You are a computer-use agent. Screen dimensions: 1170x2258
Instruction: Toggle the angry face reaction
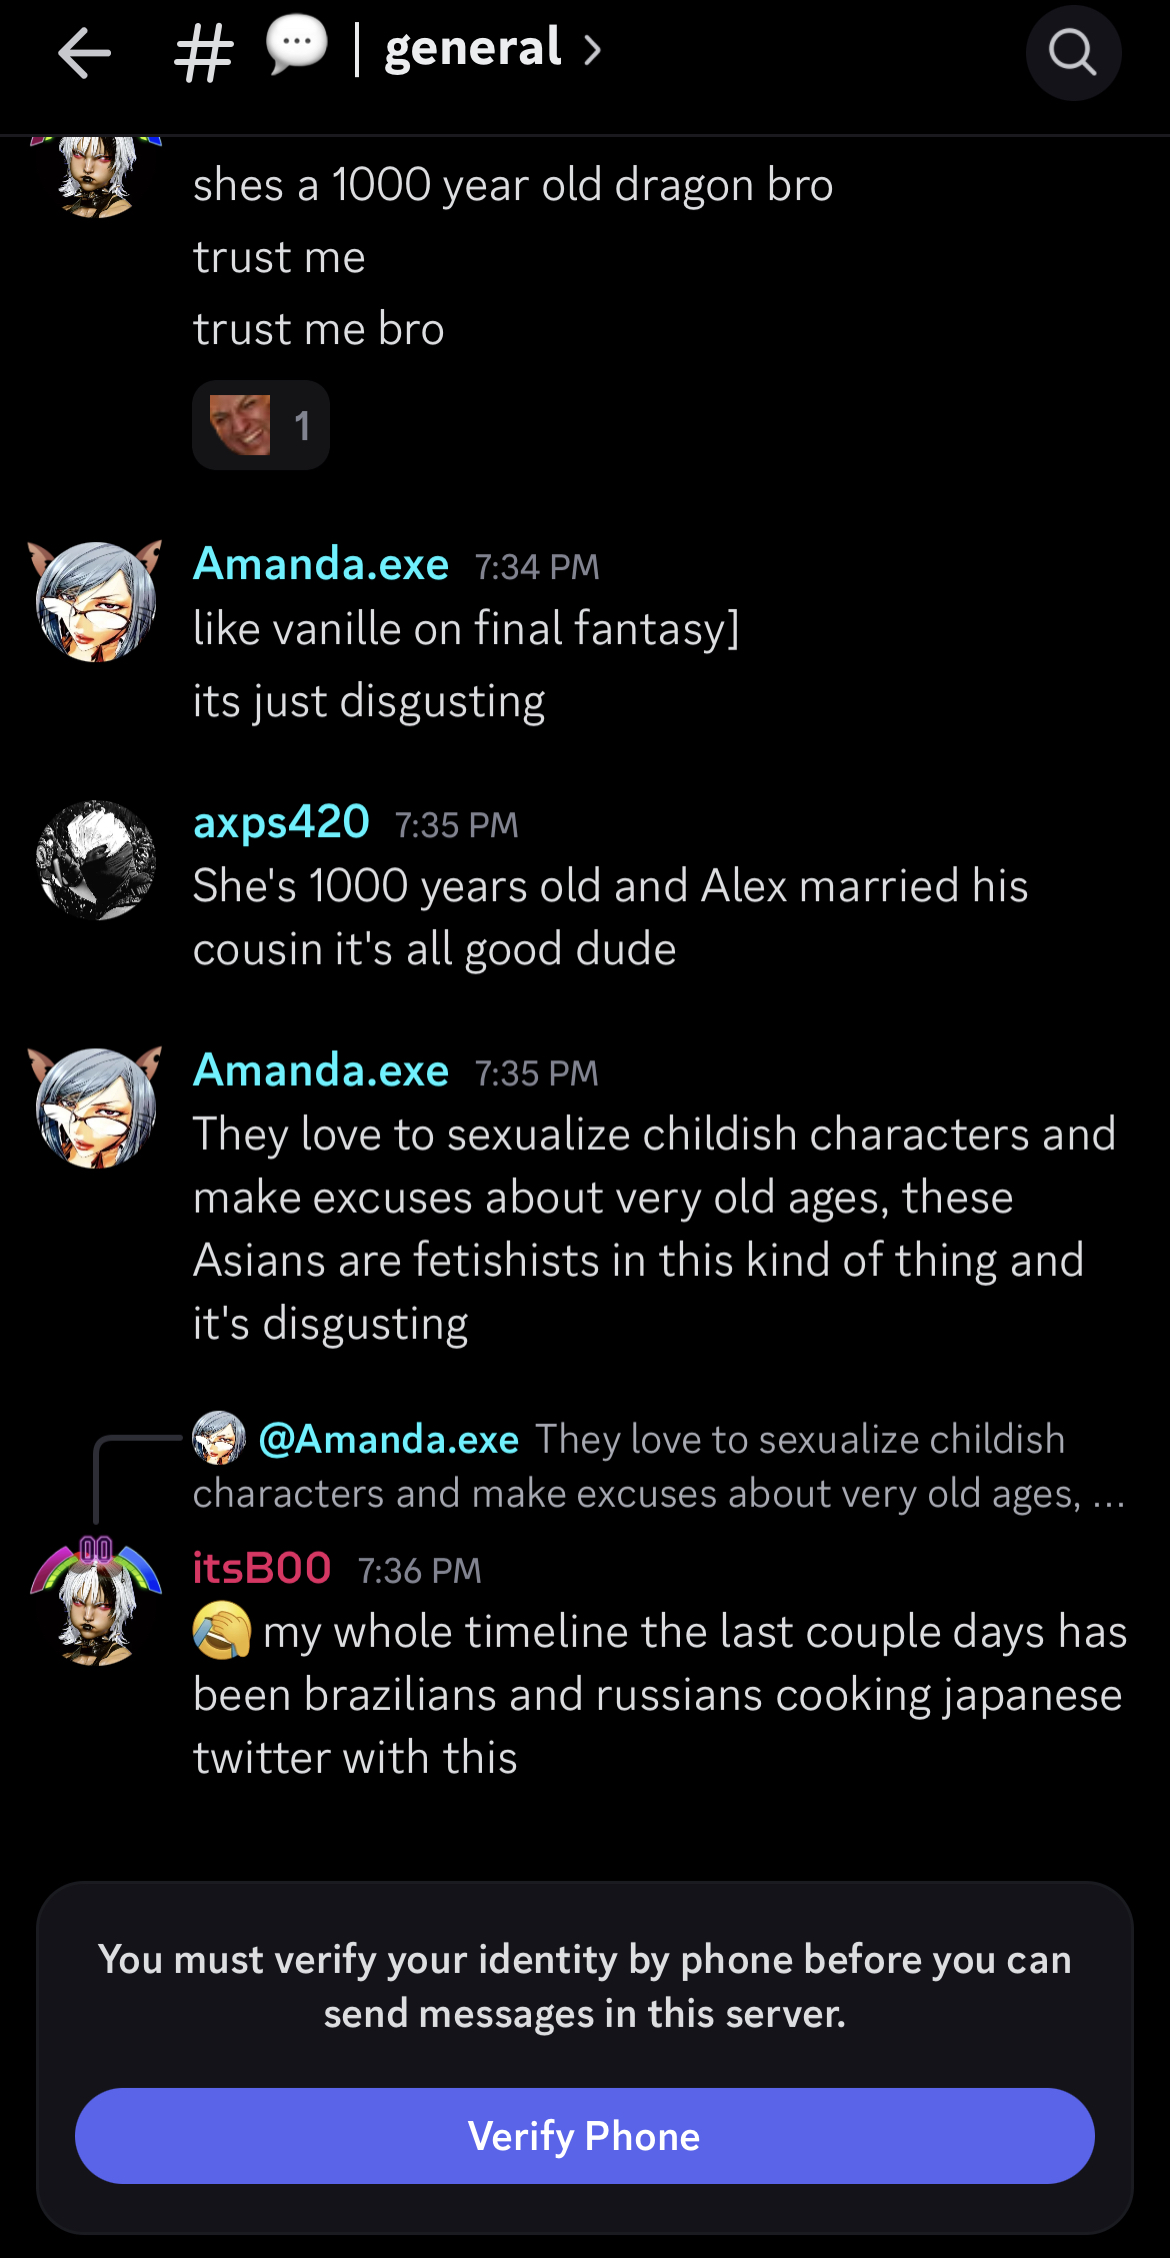[261, 425]
